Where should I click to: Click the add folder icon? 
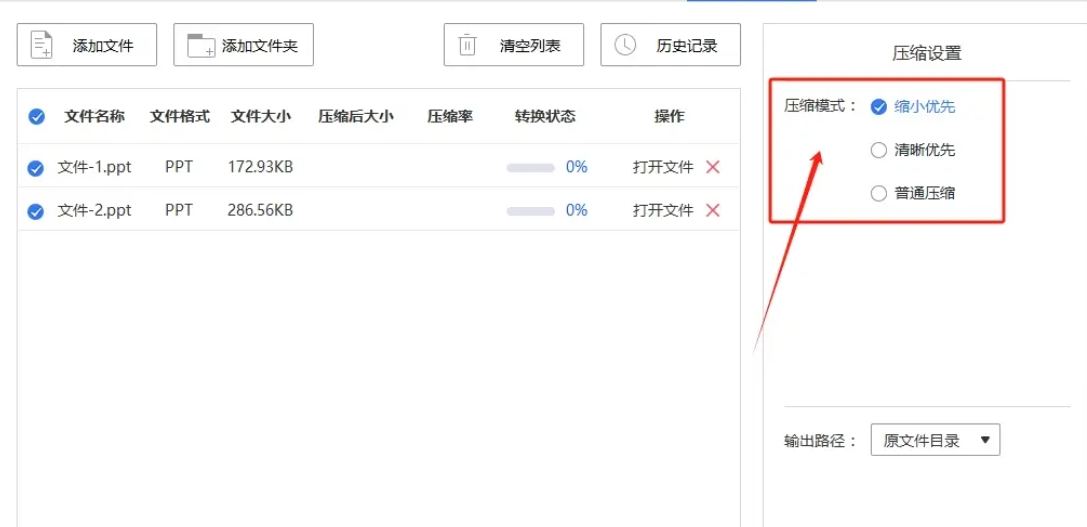201,45
